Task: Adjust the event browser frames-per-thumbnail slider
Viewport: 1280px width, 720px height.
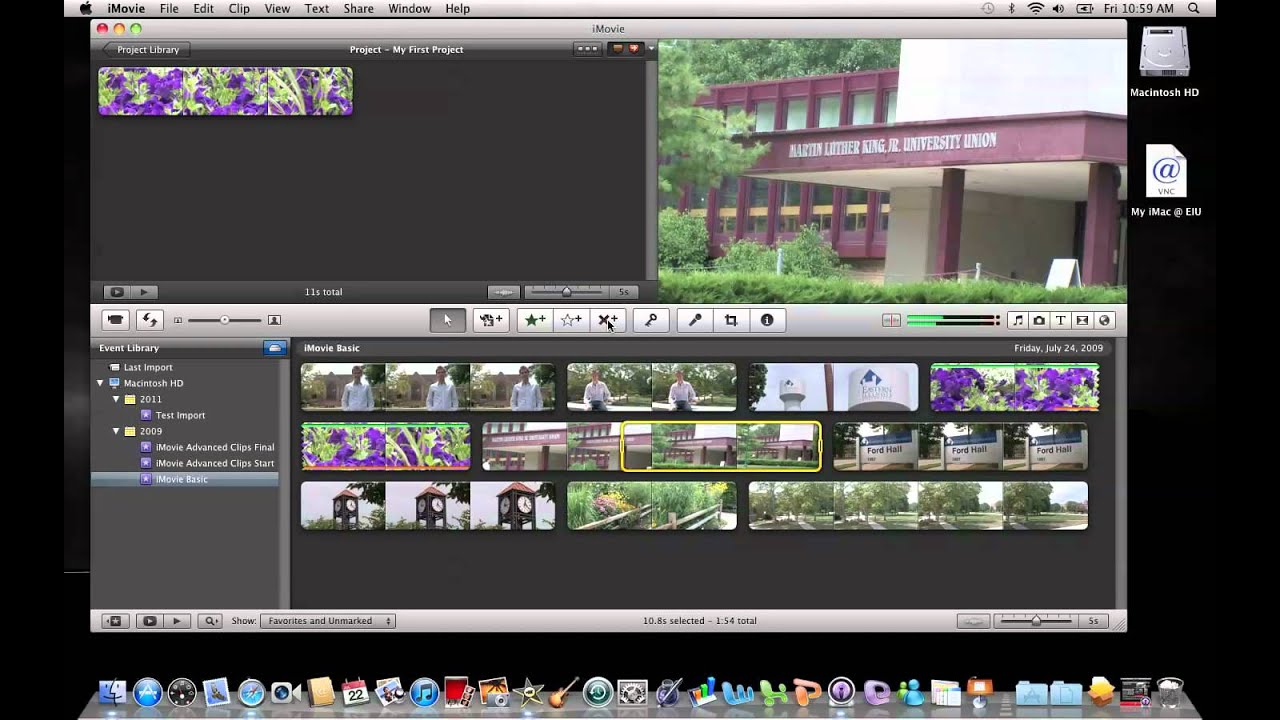Action: coord(1036,621)
